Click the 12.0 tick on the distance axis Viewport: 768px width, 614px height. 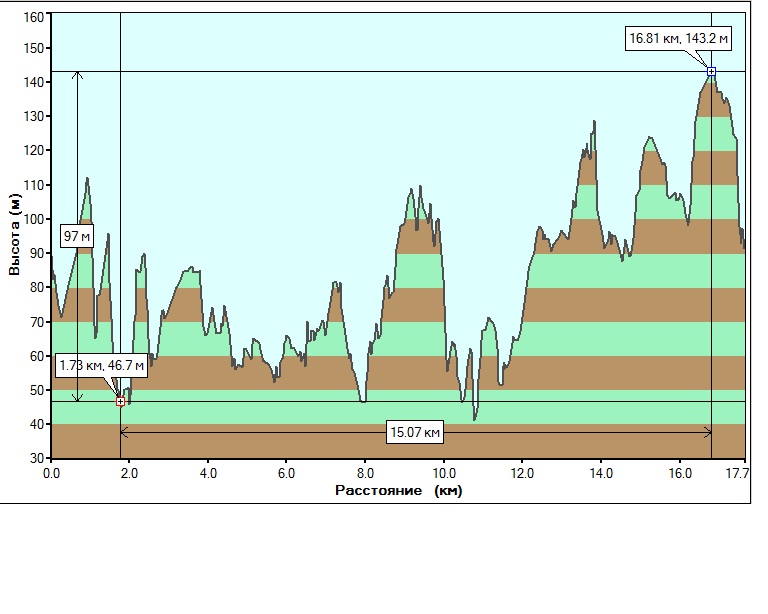521,472
